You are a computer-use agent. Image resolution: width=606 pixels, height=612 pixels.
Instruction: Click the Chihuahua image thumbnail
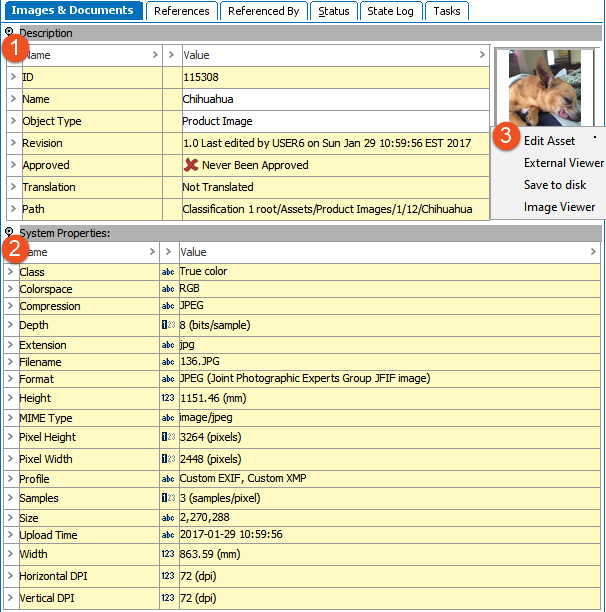point(545,87)
